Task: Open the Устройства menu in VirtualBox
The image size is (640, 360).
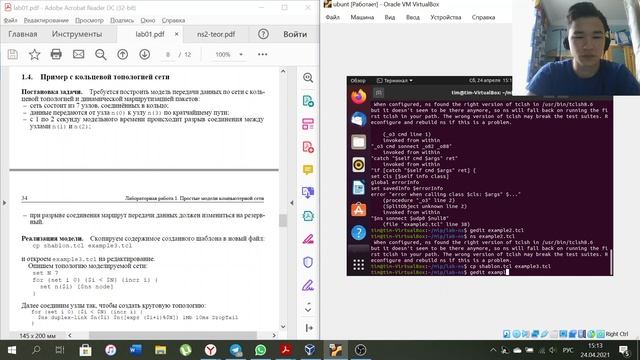Action: [x=446, y=17]
